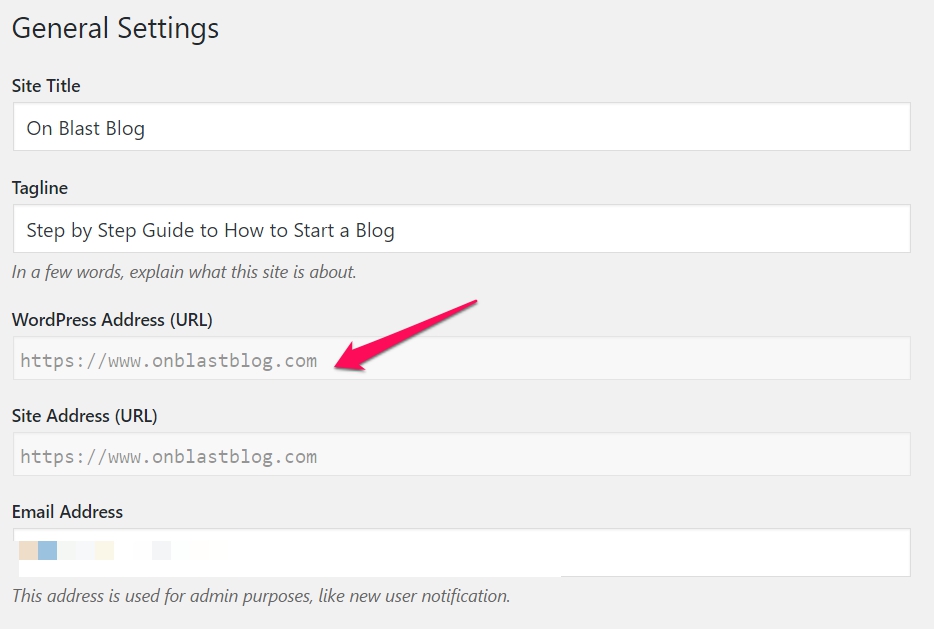Focus the Tagline text field
The height and width of the screenshot is (629, 934).
[x=462, y=229]
